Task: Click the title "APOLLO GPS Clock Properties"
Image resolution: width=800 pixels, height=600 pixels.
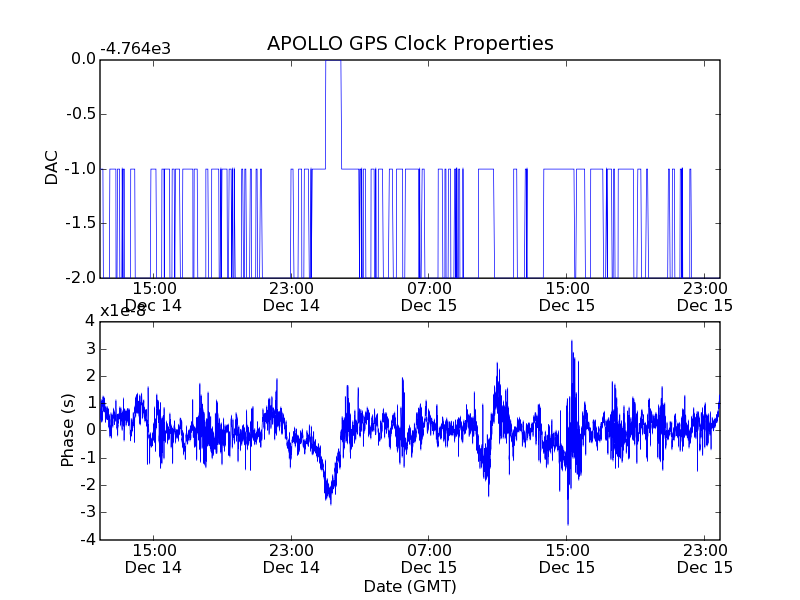Action: (x=410, y=44)
